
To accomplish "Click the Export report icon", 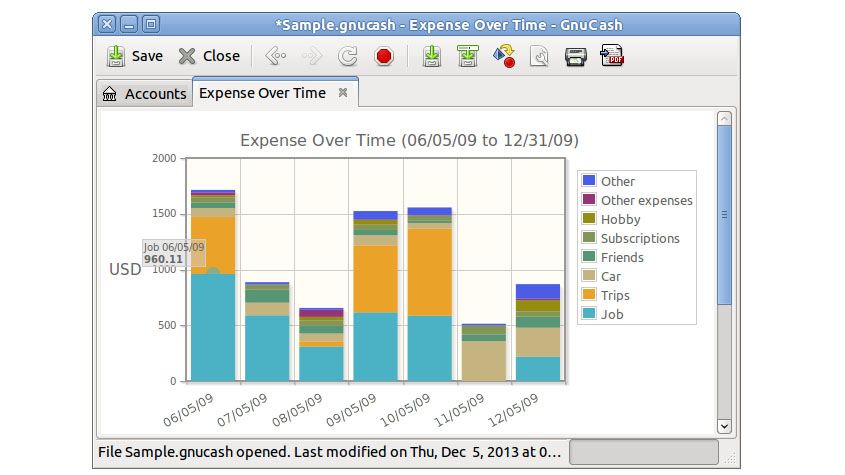I will click(x=504, y=56).
